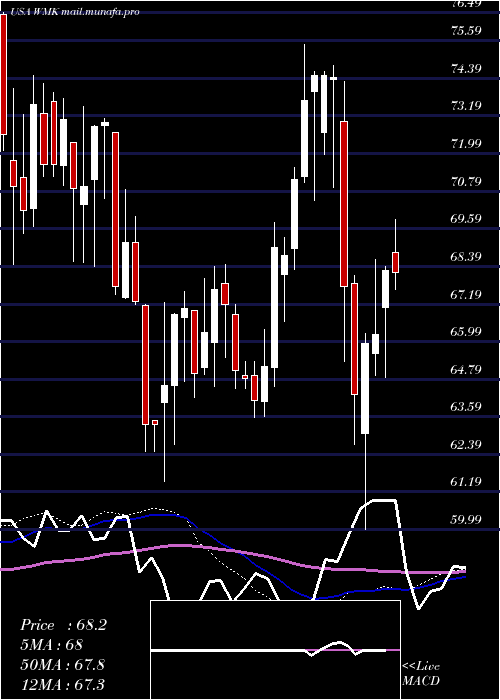
Task: Click the '5MA : 68' readout
Action: (51, 645)
